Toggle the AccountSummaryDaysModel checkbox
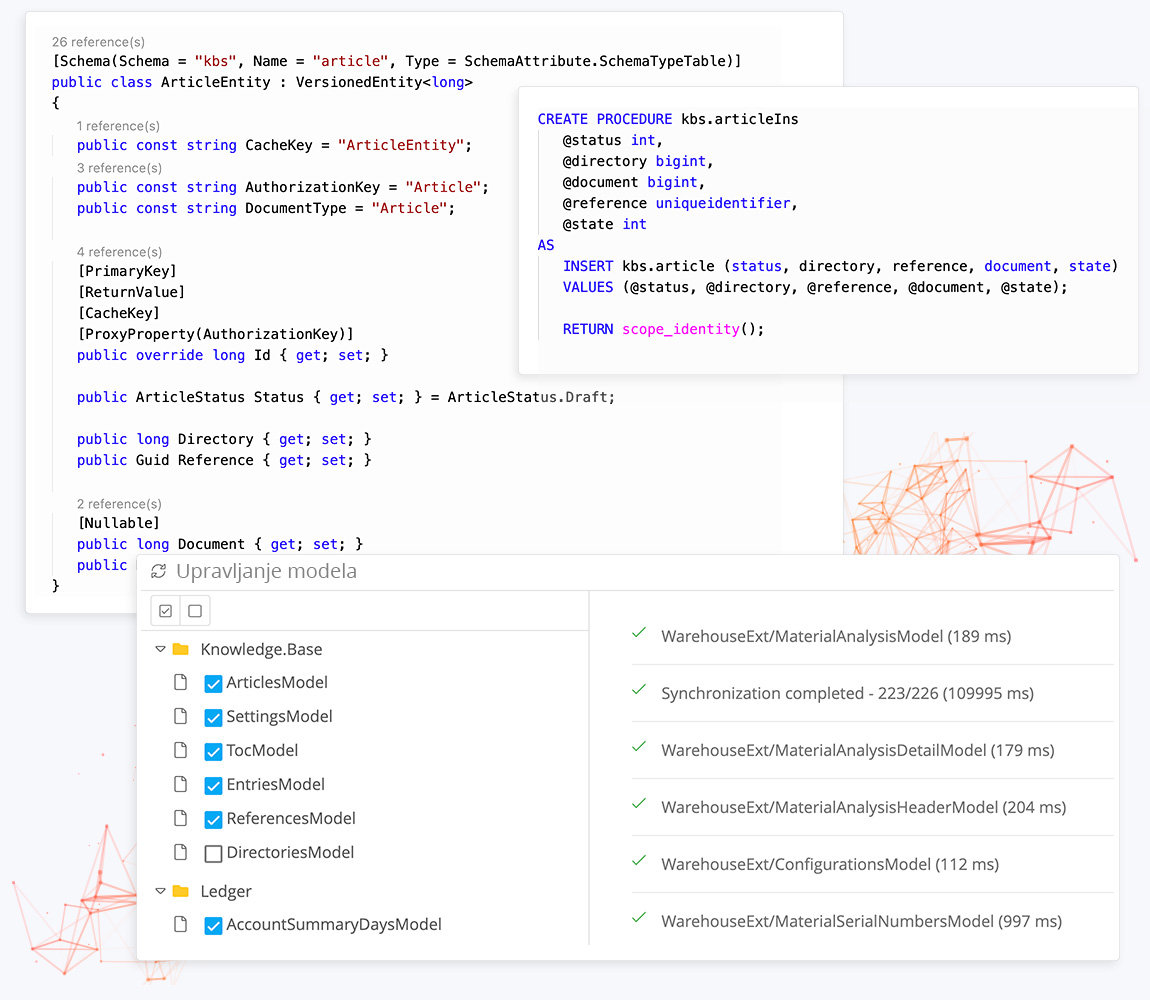Viewport: 1150px width, 1000px height. 213,926
